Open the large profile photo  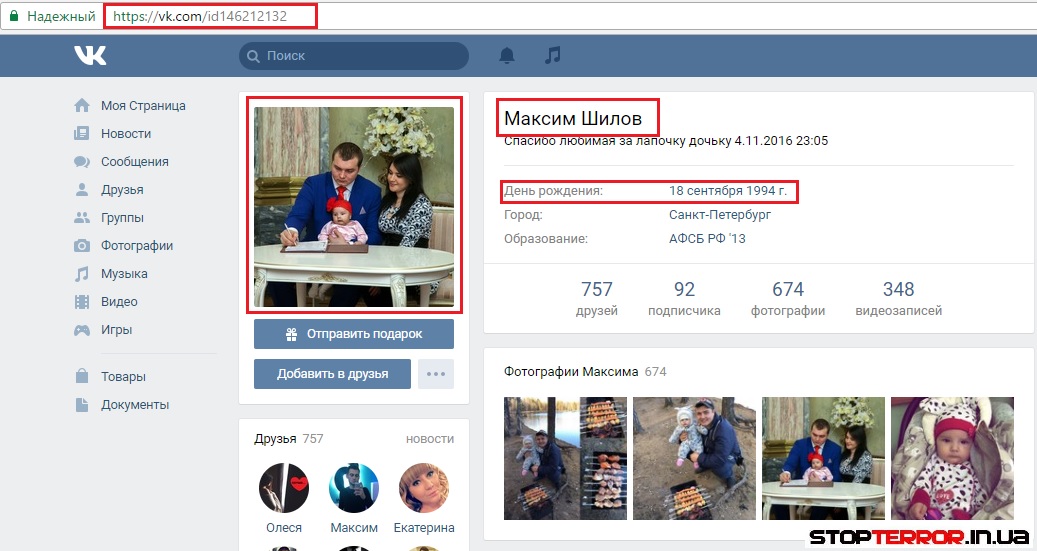(x=354, y=206)
